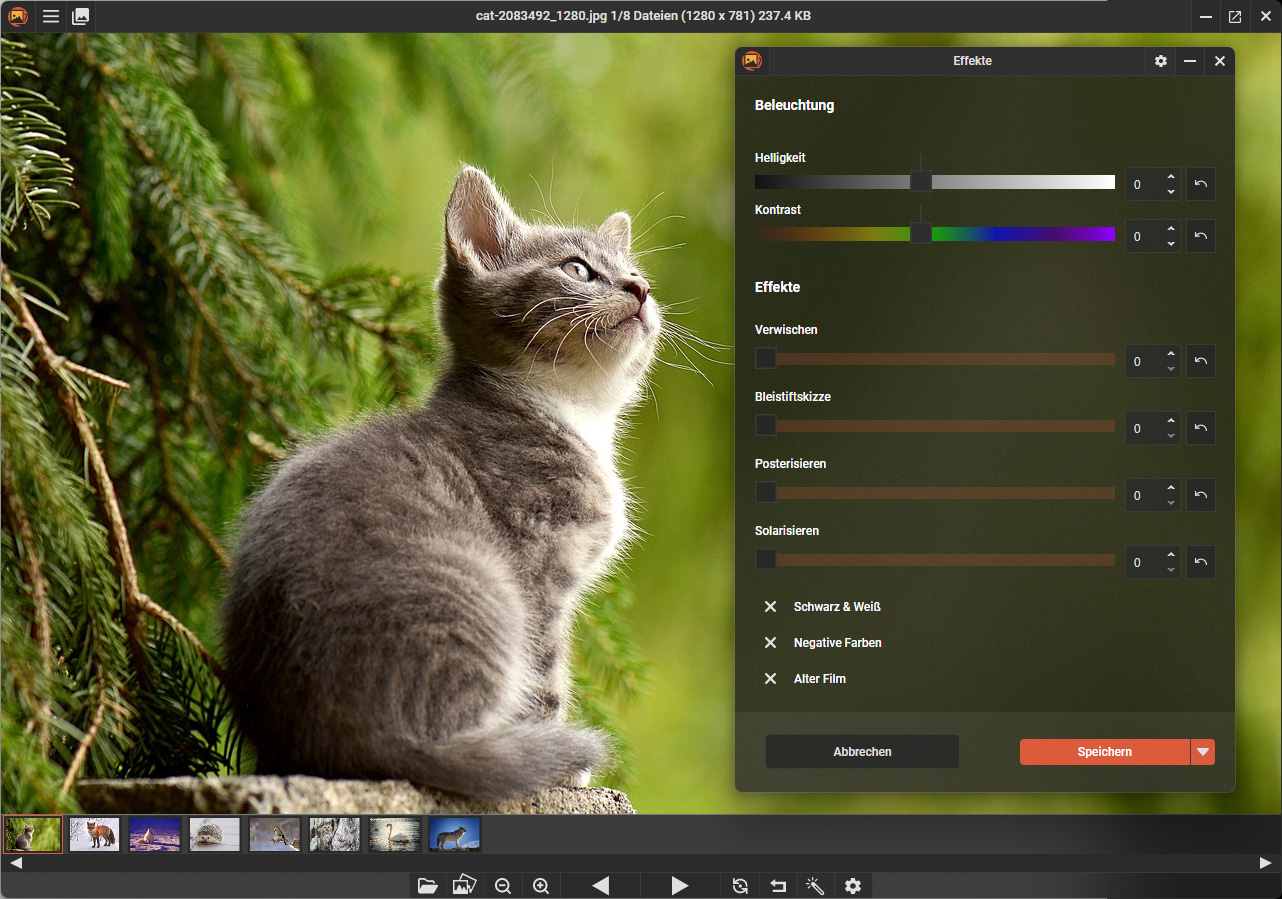
Task: Click the rotate image icon in bottom toolbar
Action: point(740,886)
